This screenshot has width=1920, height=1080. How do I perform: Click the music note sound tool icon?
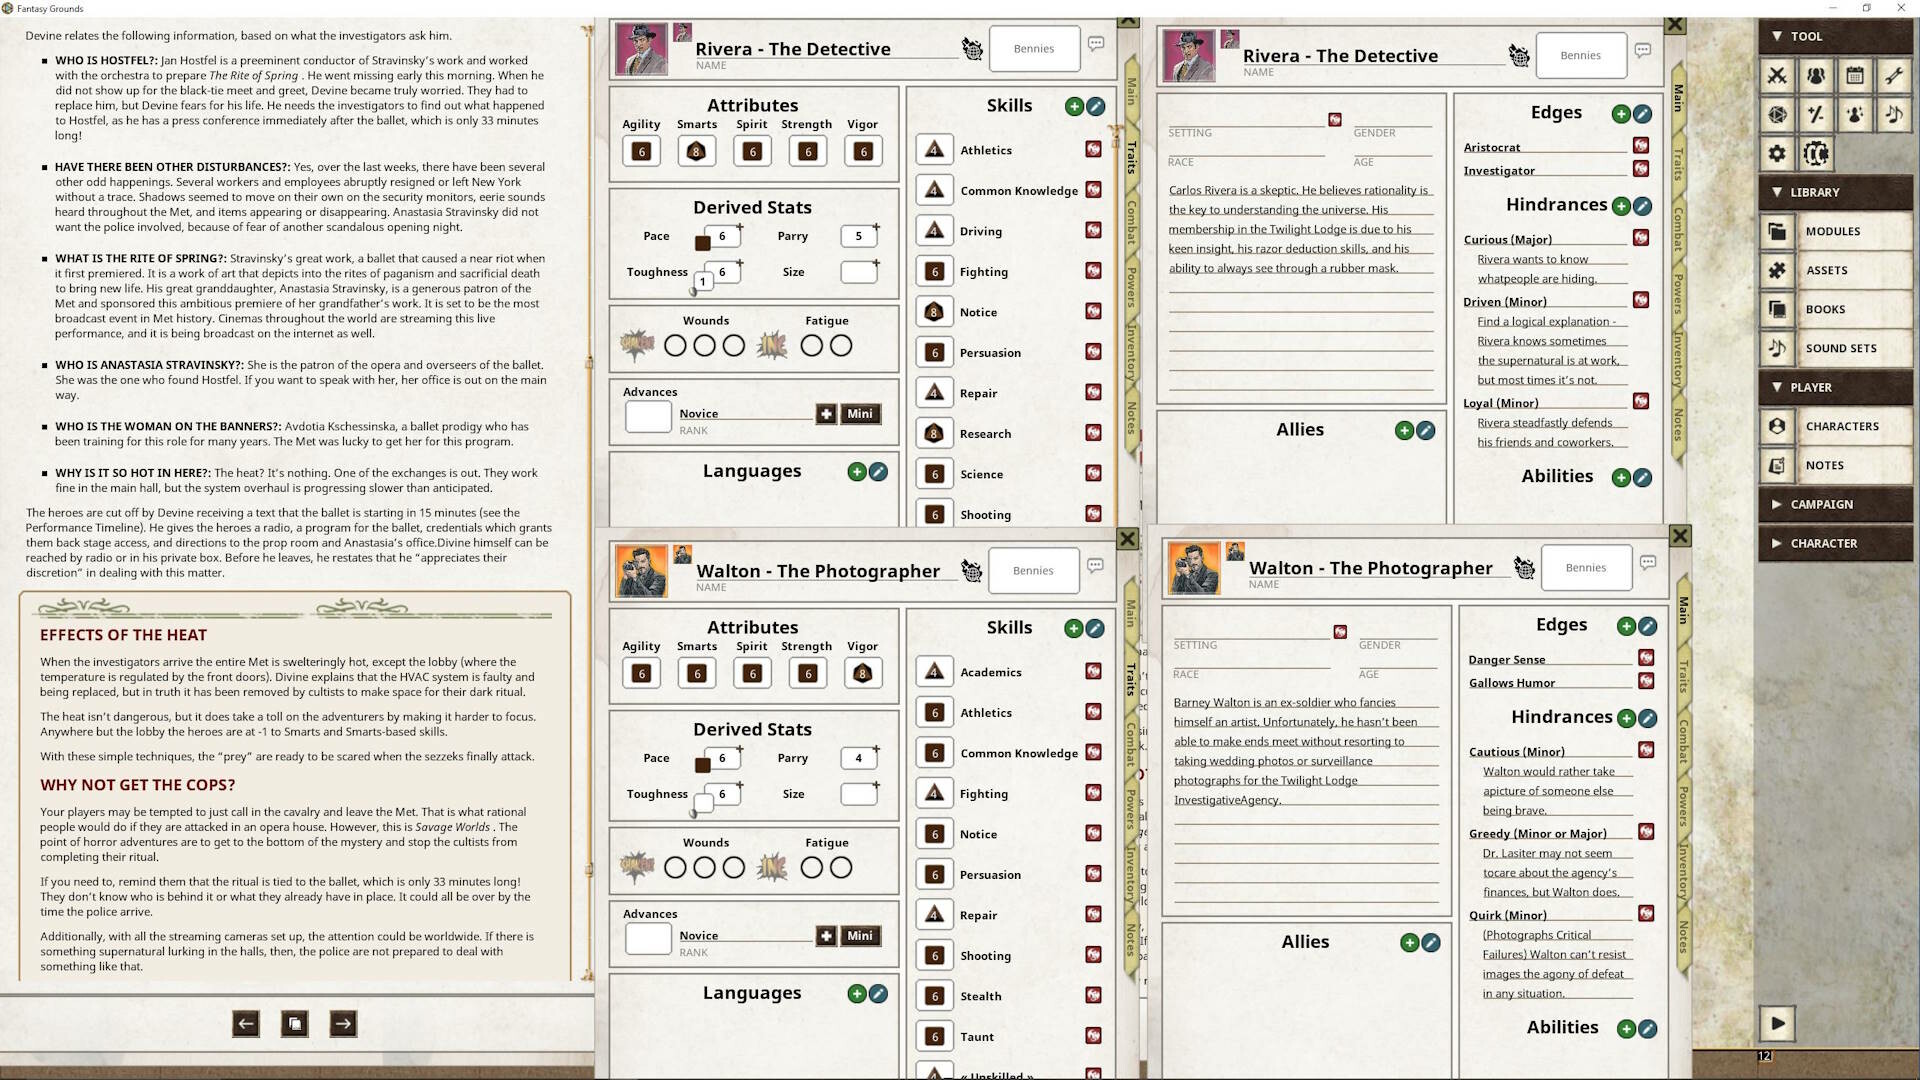click(x=1894, y=114)
